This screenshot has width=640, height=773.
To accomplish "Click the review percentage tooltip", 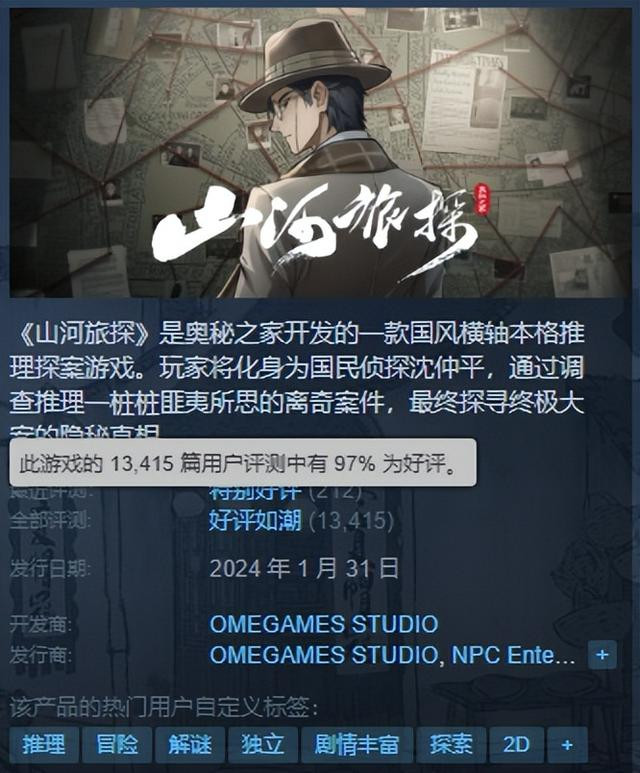I will (x=243, y=463).
